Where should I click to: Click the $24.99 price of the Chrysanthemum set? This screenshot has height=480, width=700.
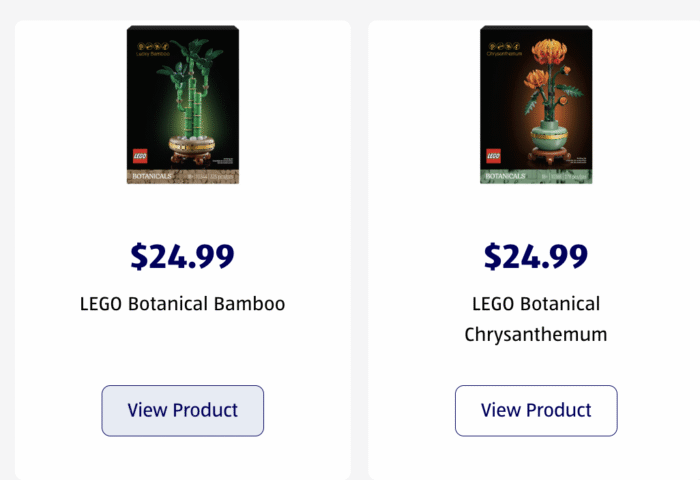535,256
